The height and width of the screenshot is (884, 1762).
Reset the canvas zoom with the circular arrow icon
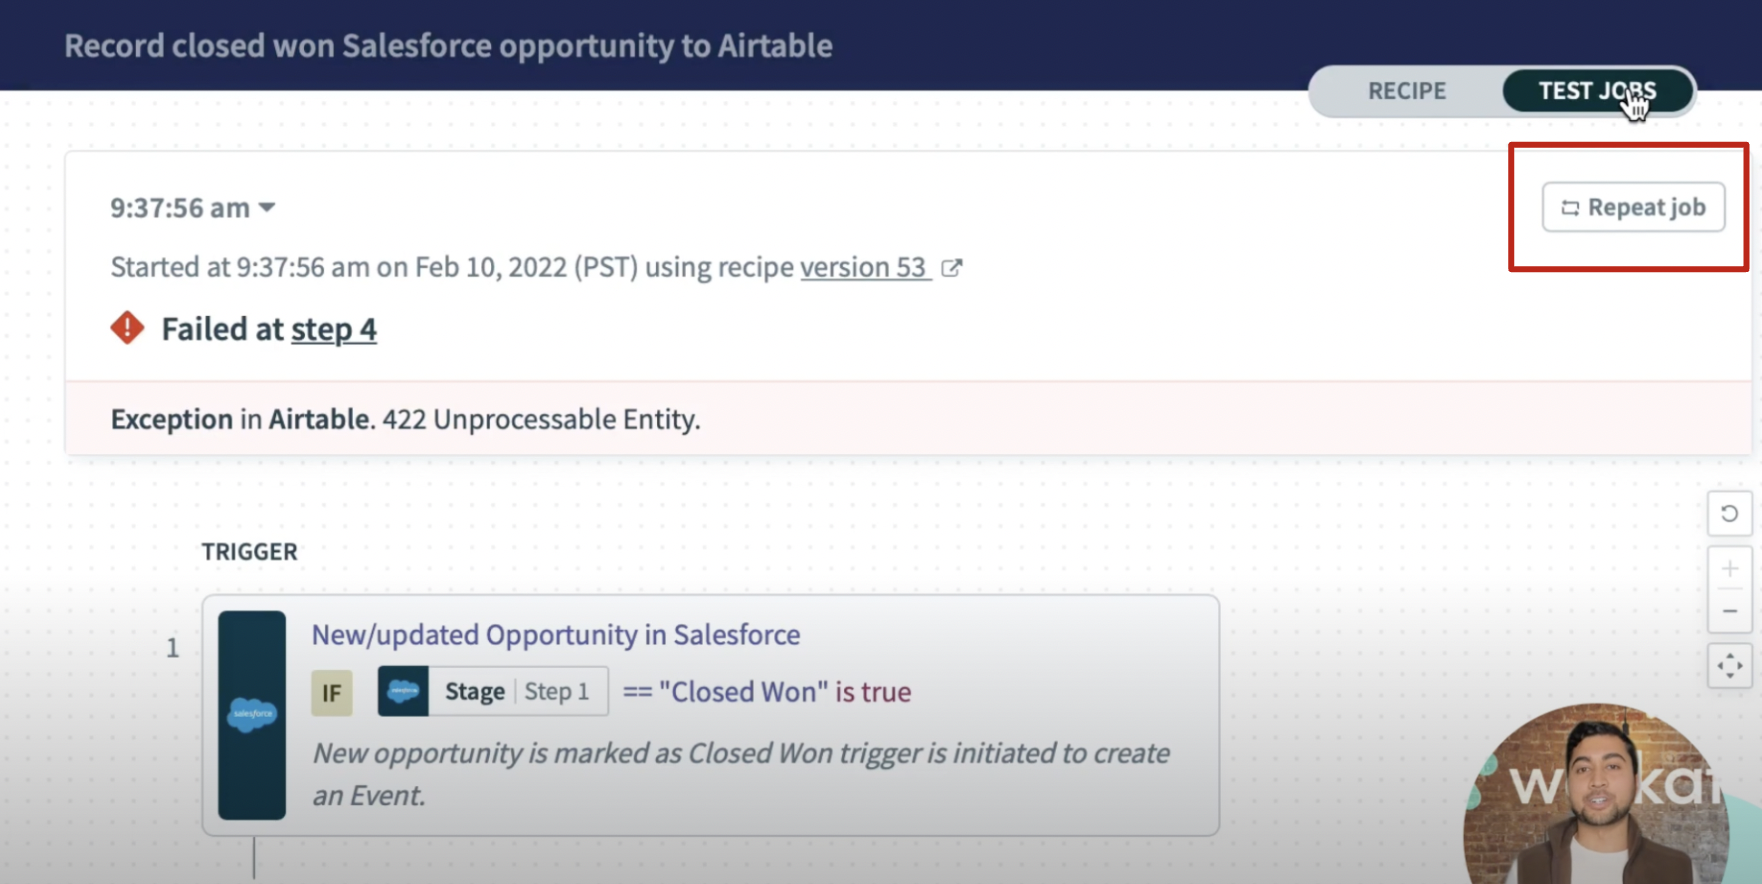click(1729, 514)
